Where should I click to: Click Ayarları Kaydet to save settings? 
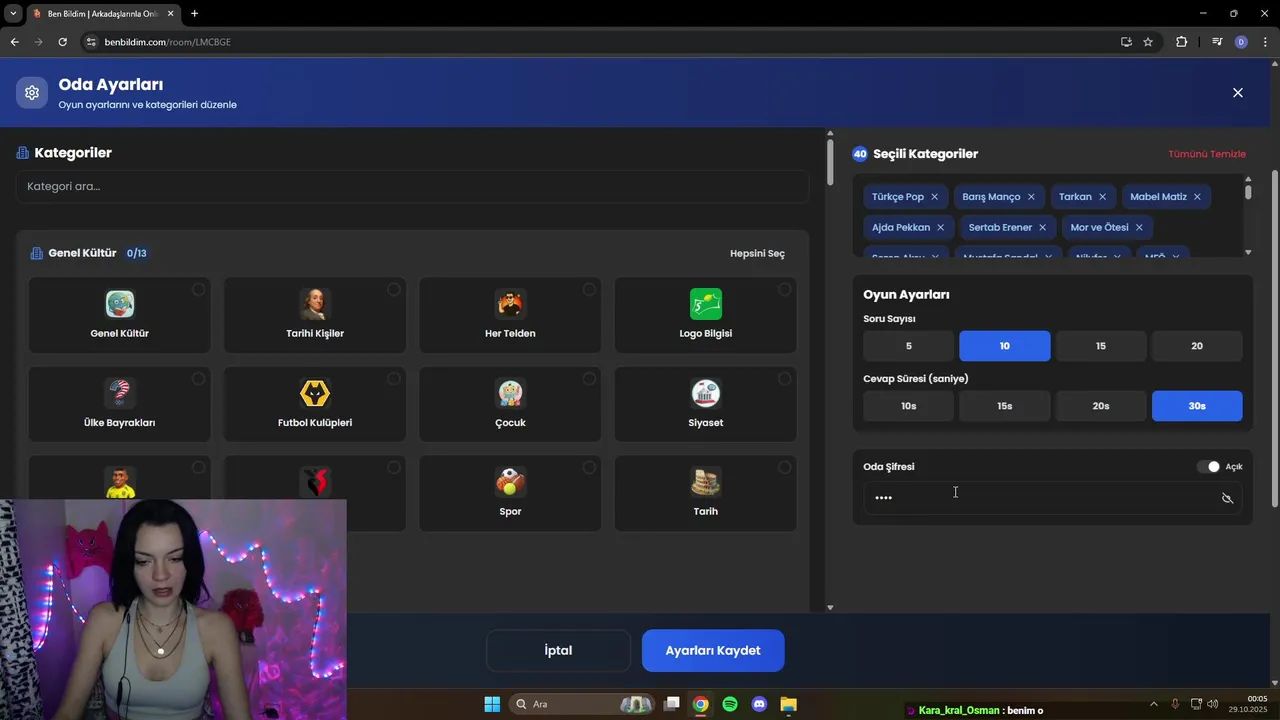(x=713, y=651)
